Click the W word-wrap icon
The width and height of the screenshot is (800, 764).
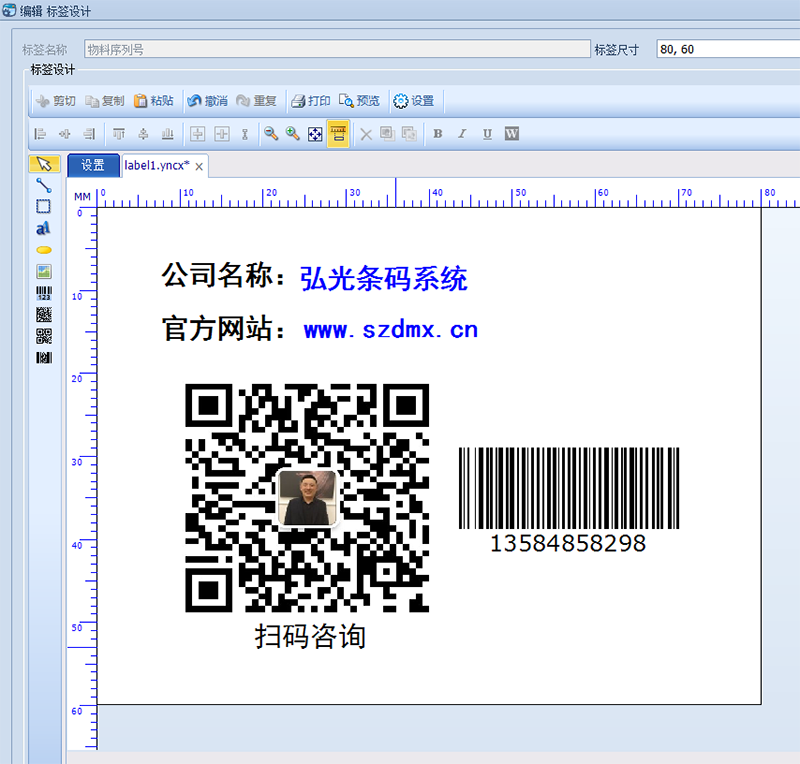pos(512,134)
